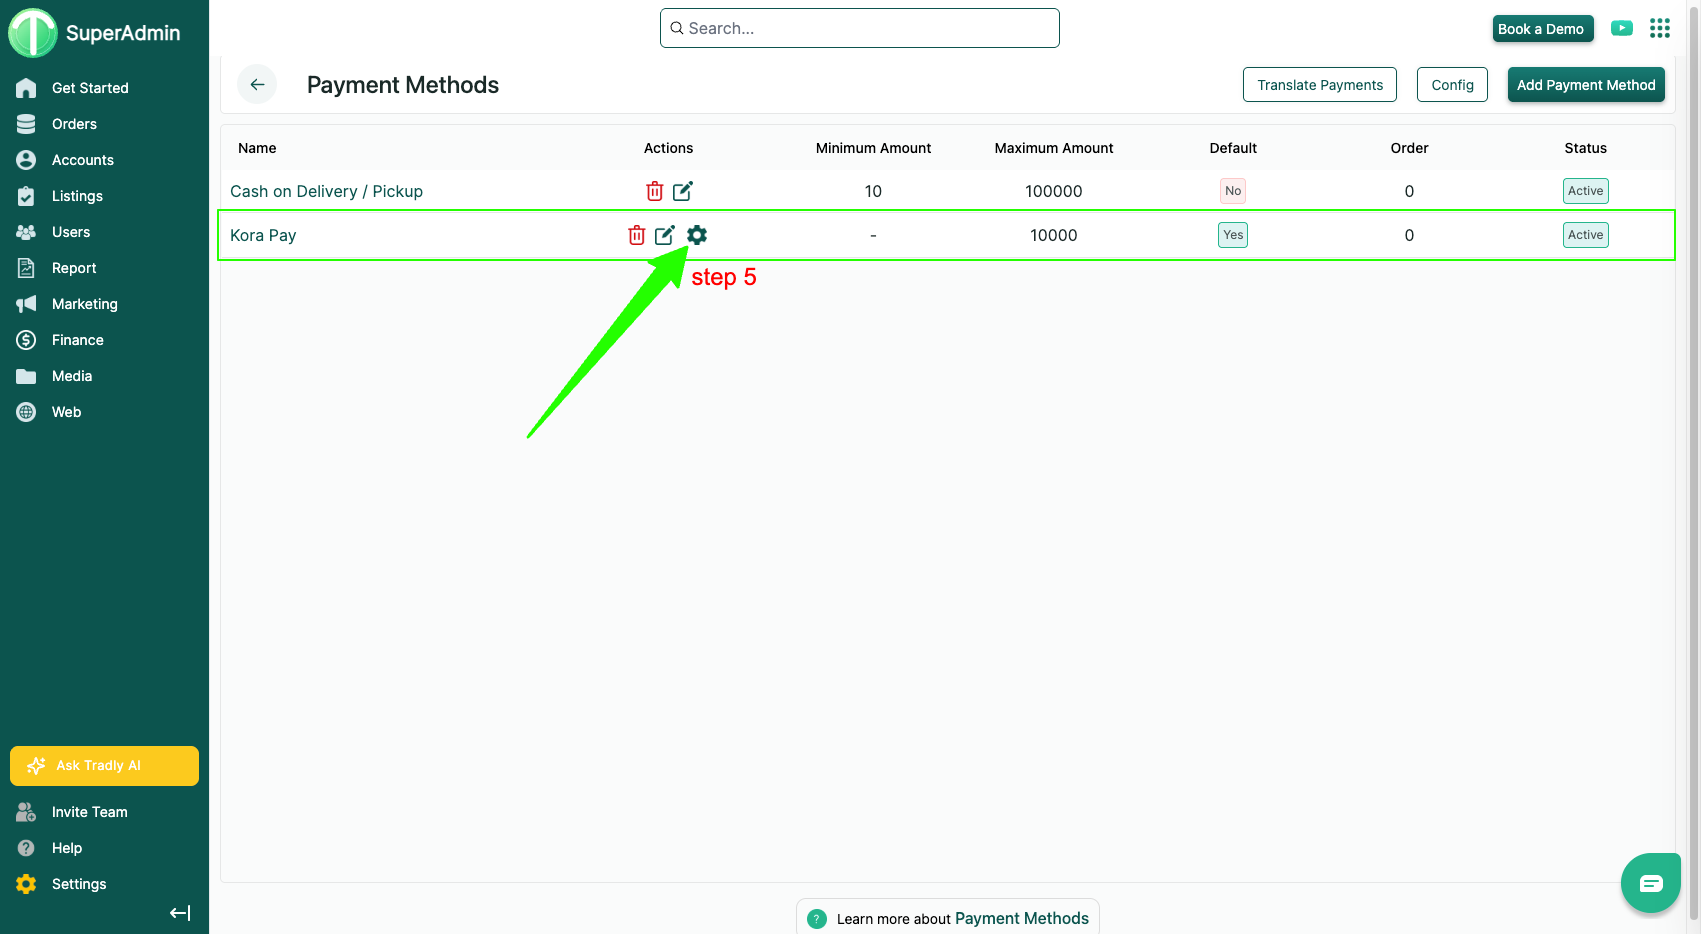Viewport: 1701px width, 934px height.
Task: Edit the Kora Pay payment method
Action: [x=665, y=235]
